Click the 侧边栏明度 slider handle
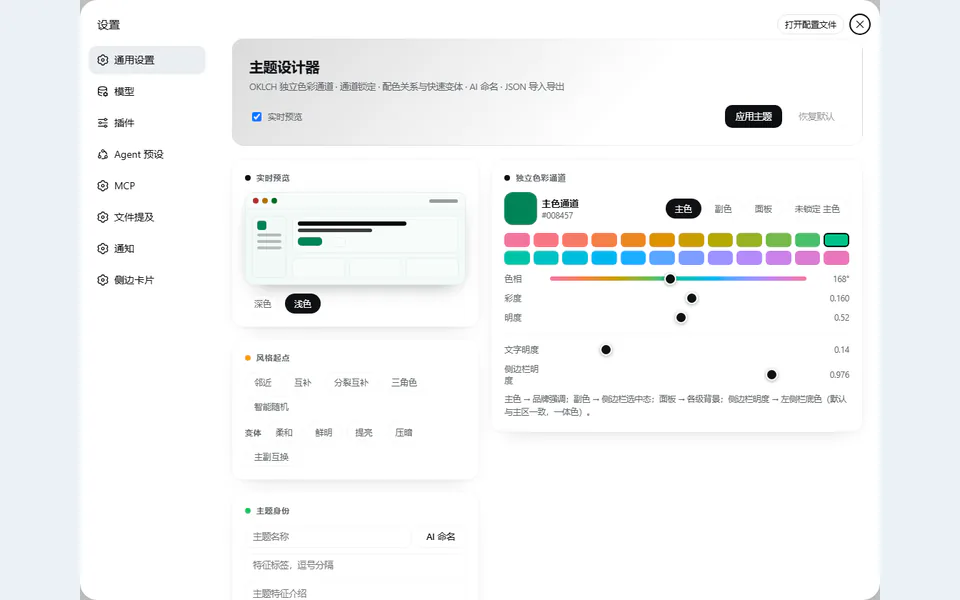Viewport: 960px width, 600px height. pos(771,375)
